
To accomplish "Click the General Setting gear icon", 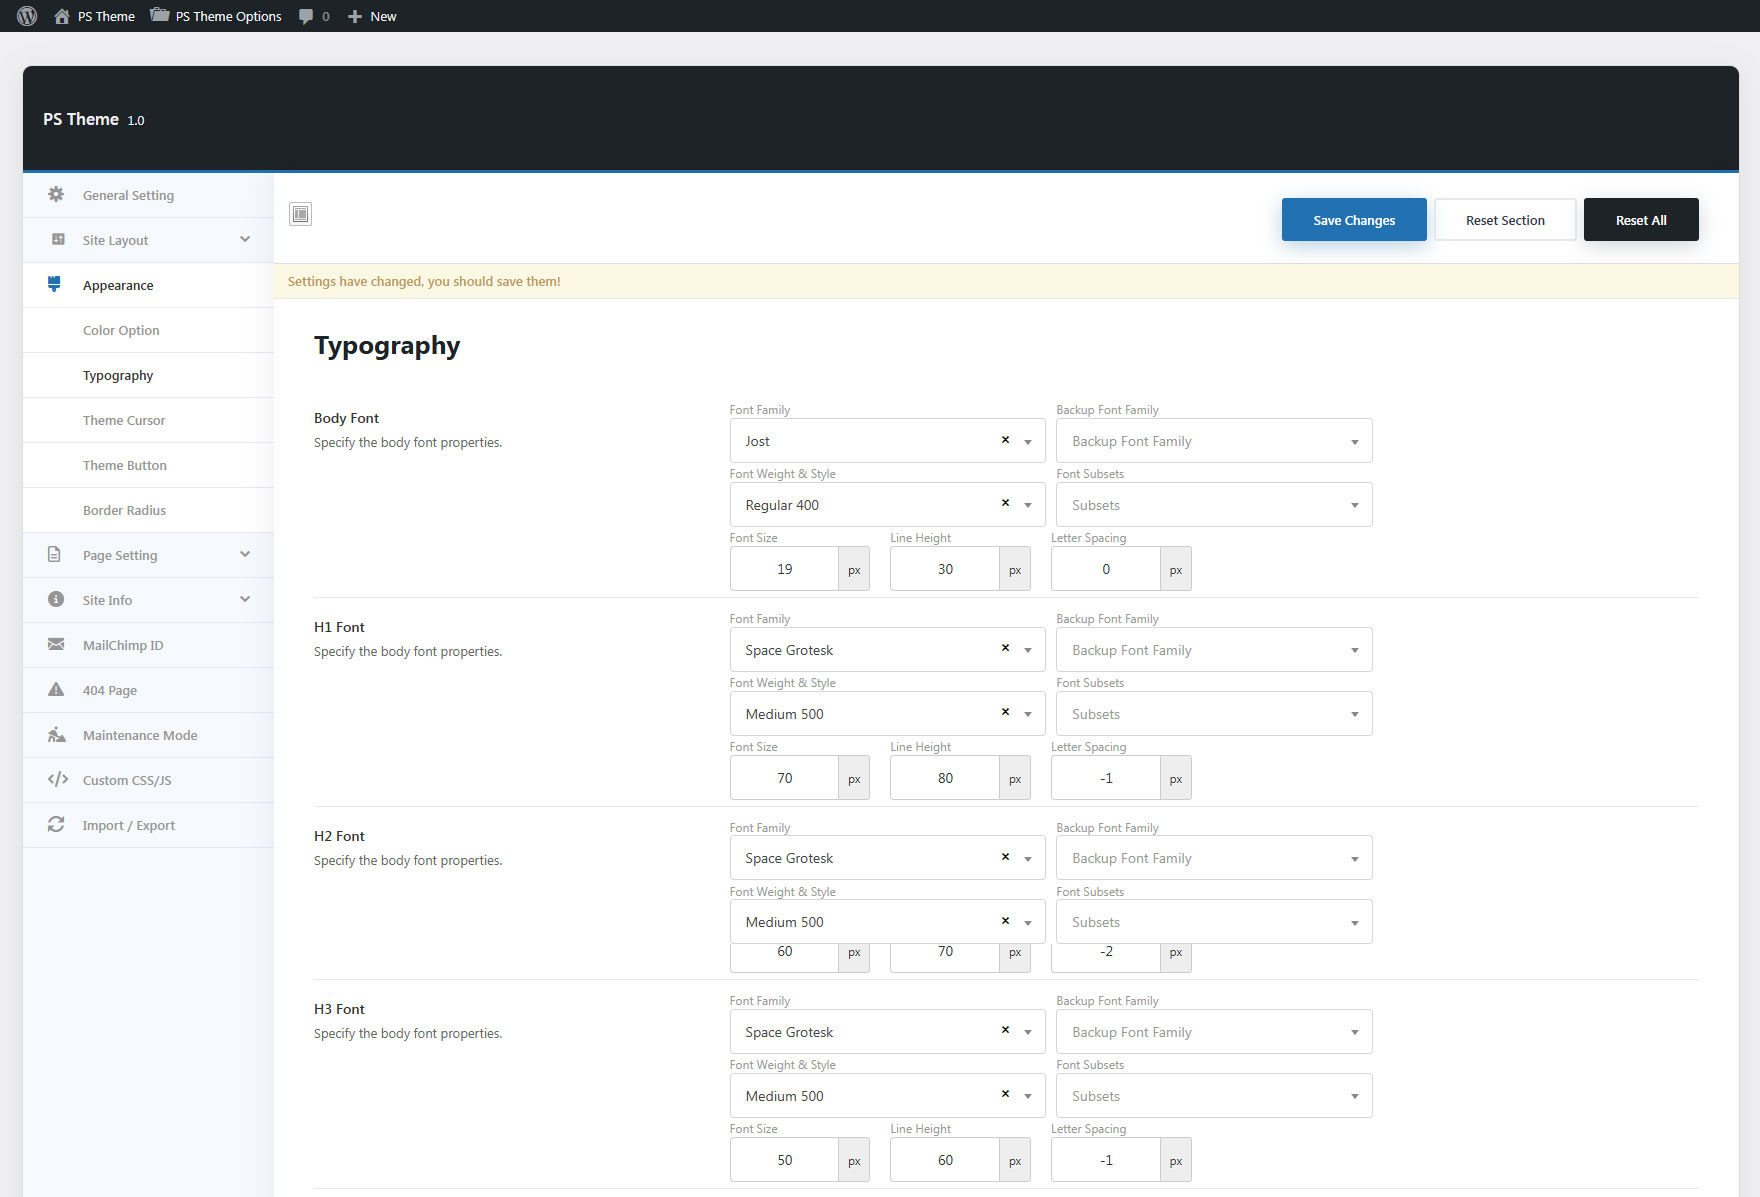I will click(56, 195).
